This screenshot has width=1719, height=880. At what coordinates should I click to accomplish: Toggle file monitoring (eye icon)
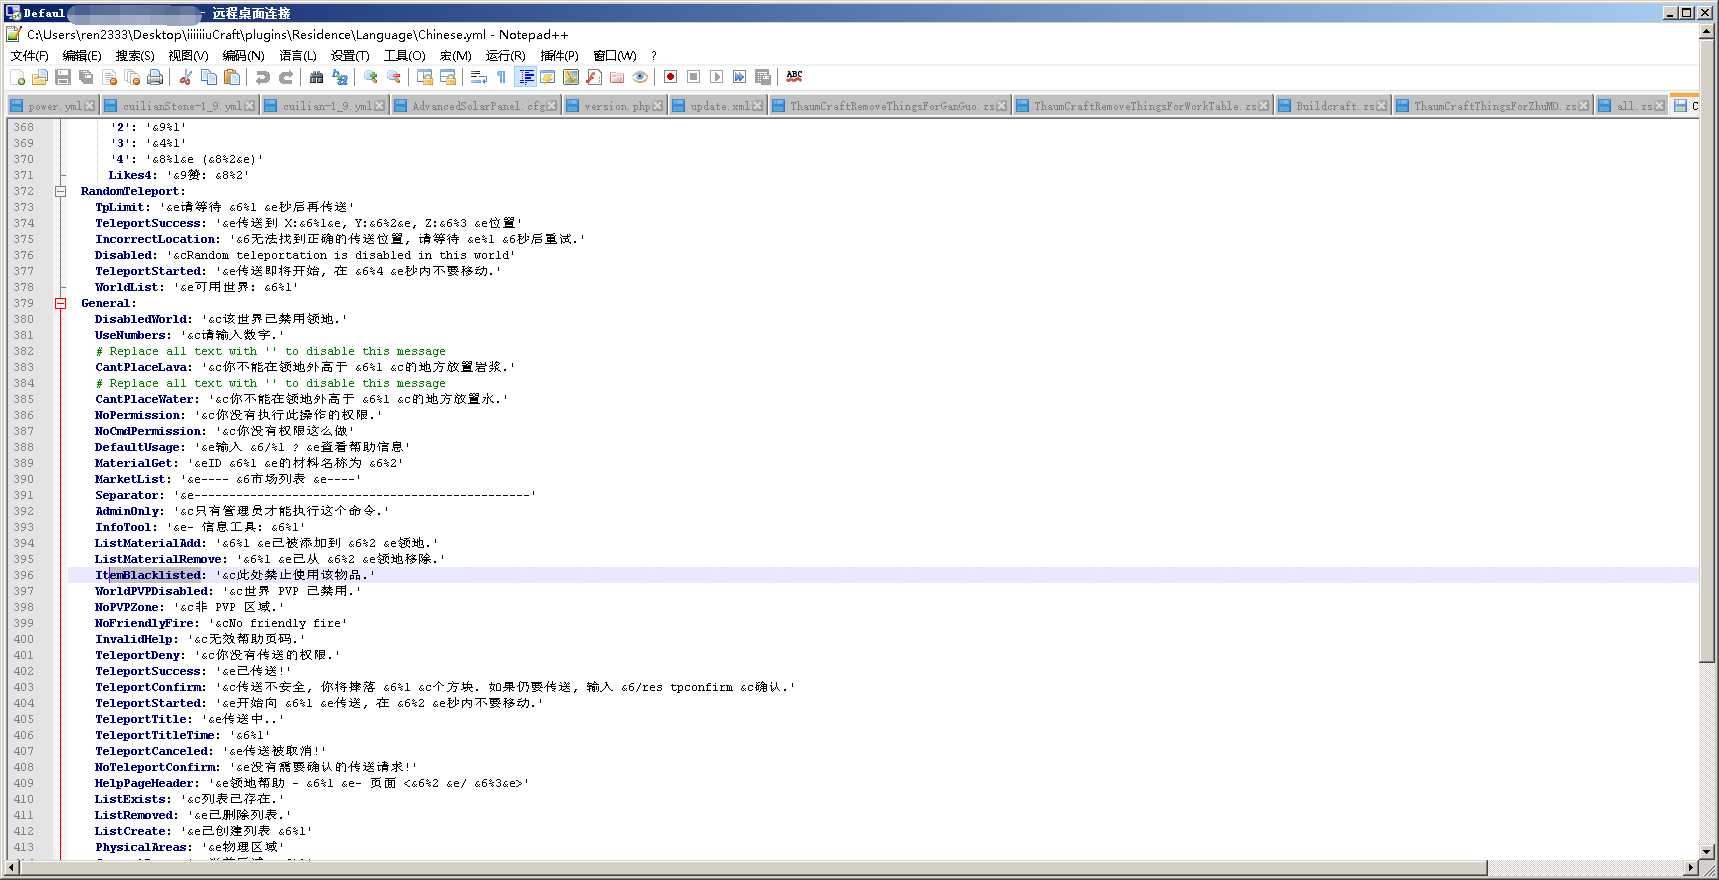click(x=640, y=77)
